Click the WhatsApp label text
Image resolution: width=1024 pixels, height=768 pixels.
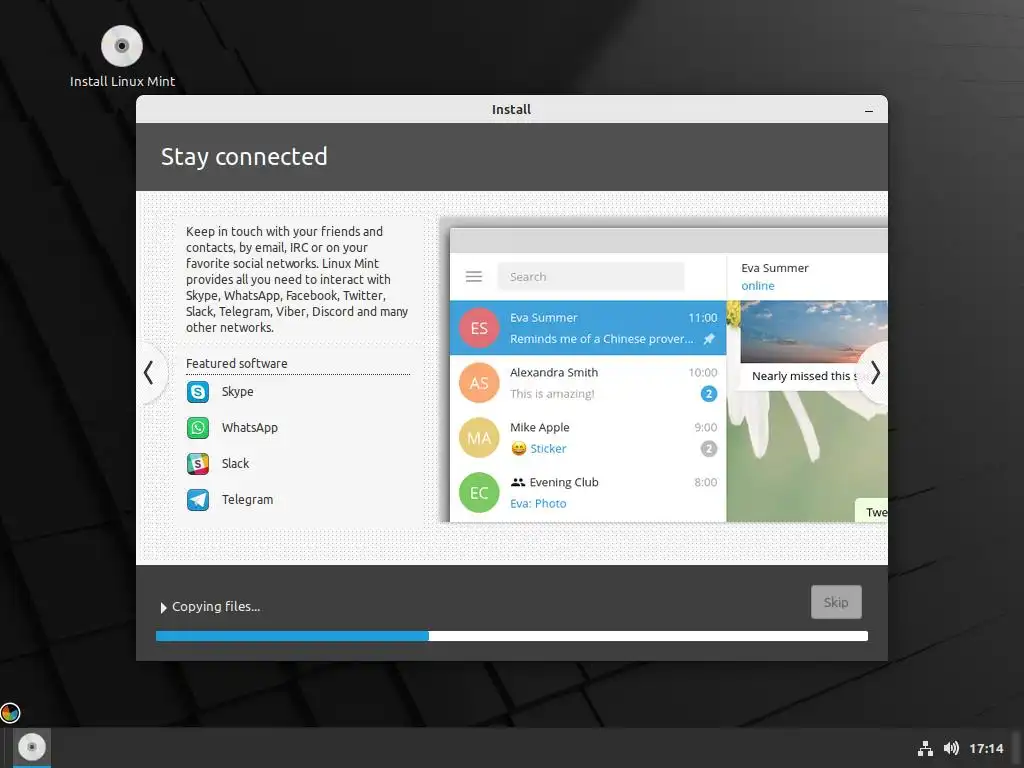[249, 428]
